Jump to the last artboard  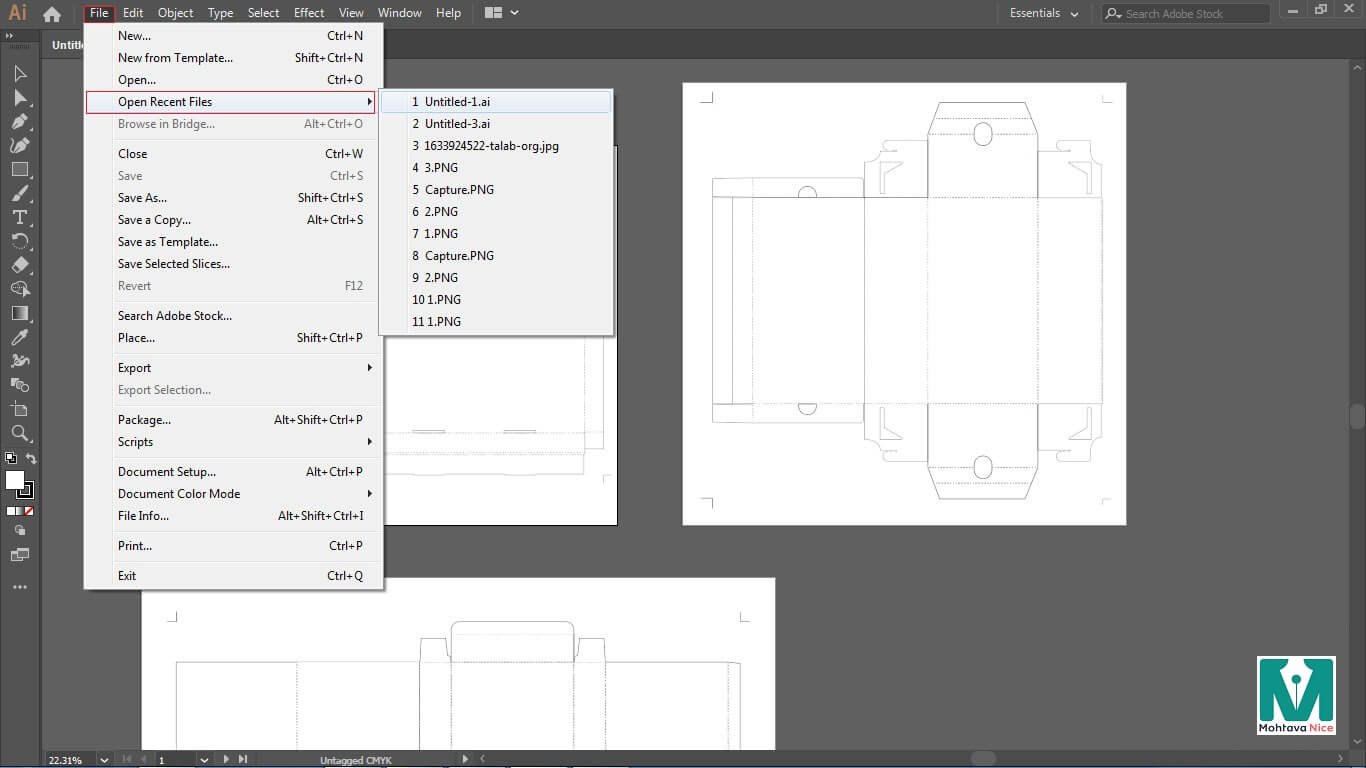click(x=243, y=760)
